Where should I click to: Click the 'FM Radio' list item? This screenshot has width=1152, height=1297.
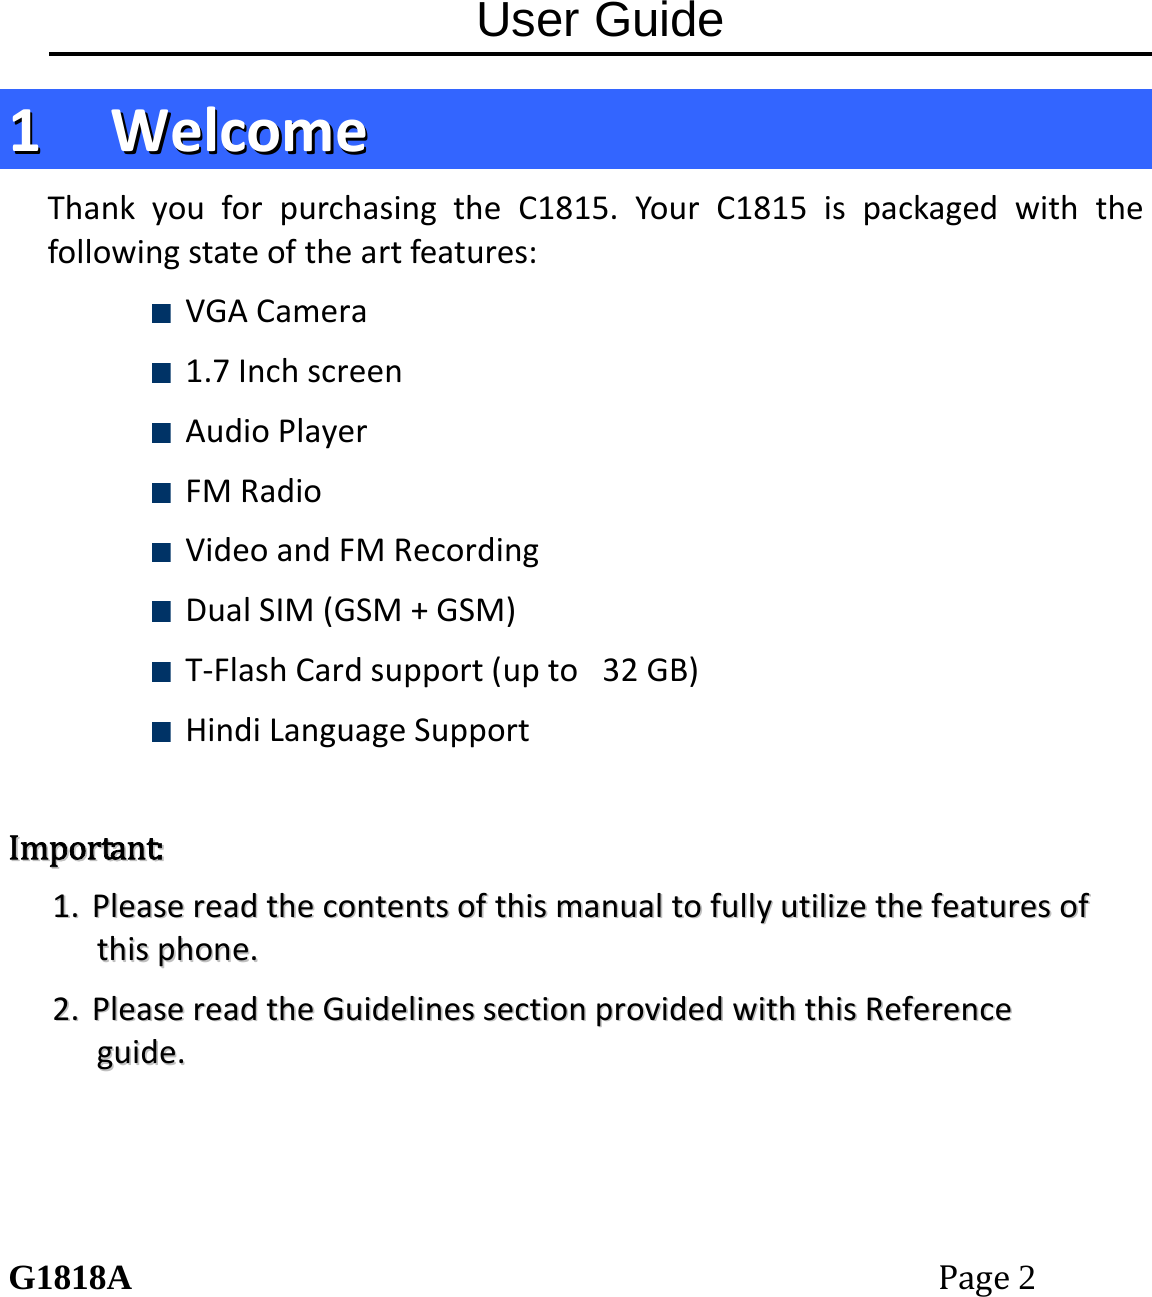coord(253,491)
